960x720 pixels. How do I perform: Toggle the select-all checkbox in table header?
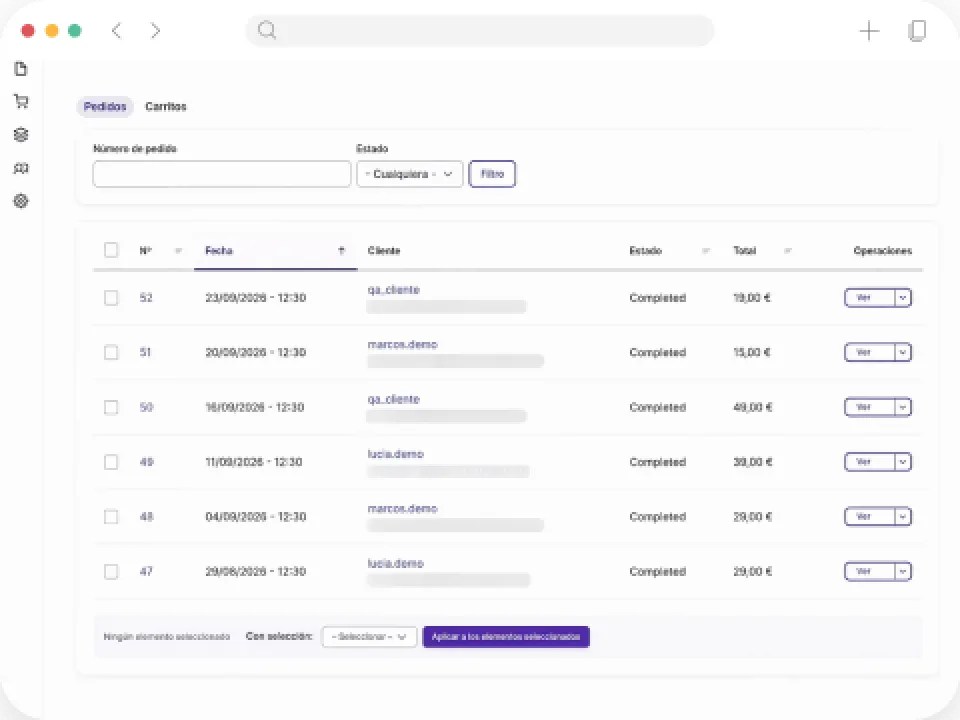click(111, 250)
